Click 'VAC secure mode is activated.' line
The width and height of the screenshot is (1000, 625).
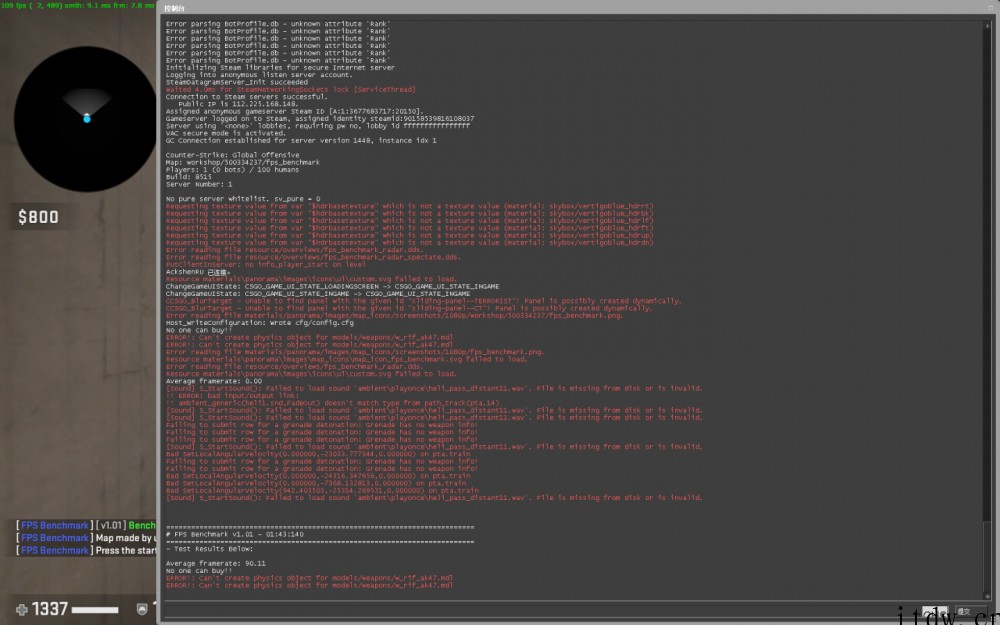226,133
